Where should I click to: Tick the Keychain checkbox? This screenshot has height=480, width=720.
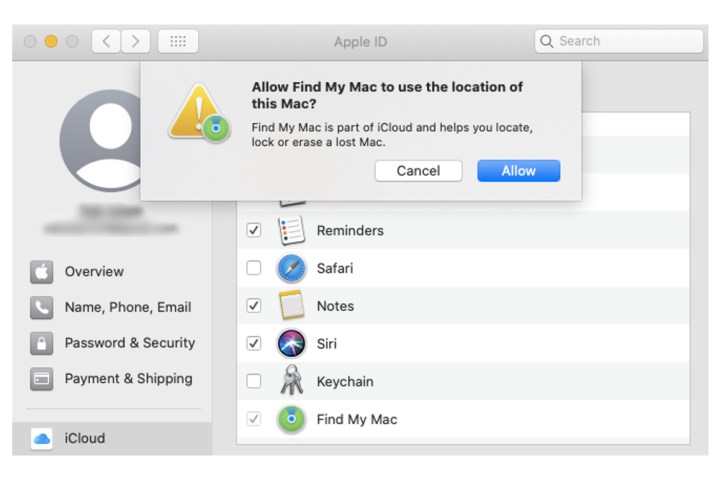tap(254, 381)
